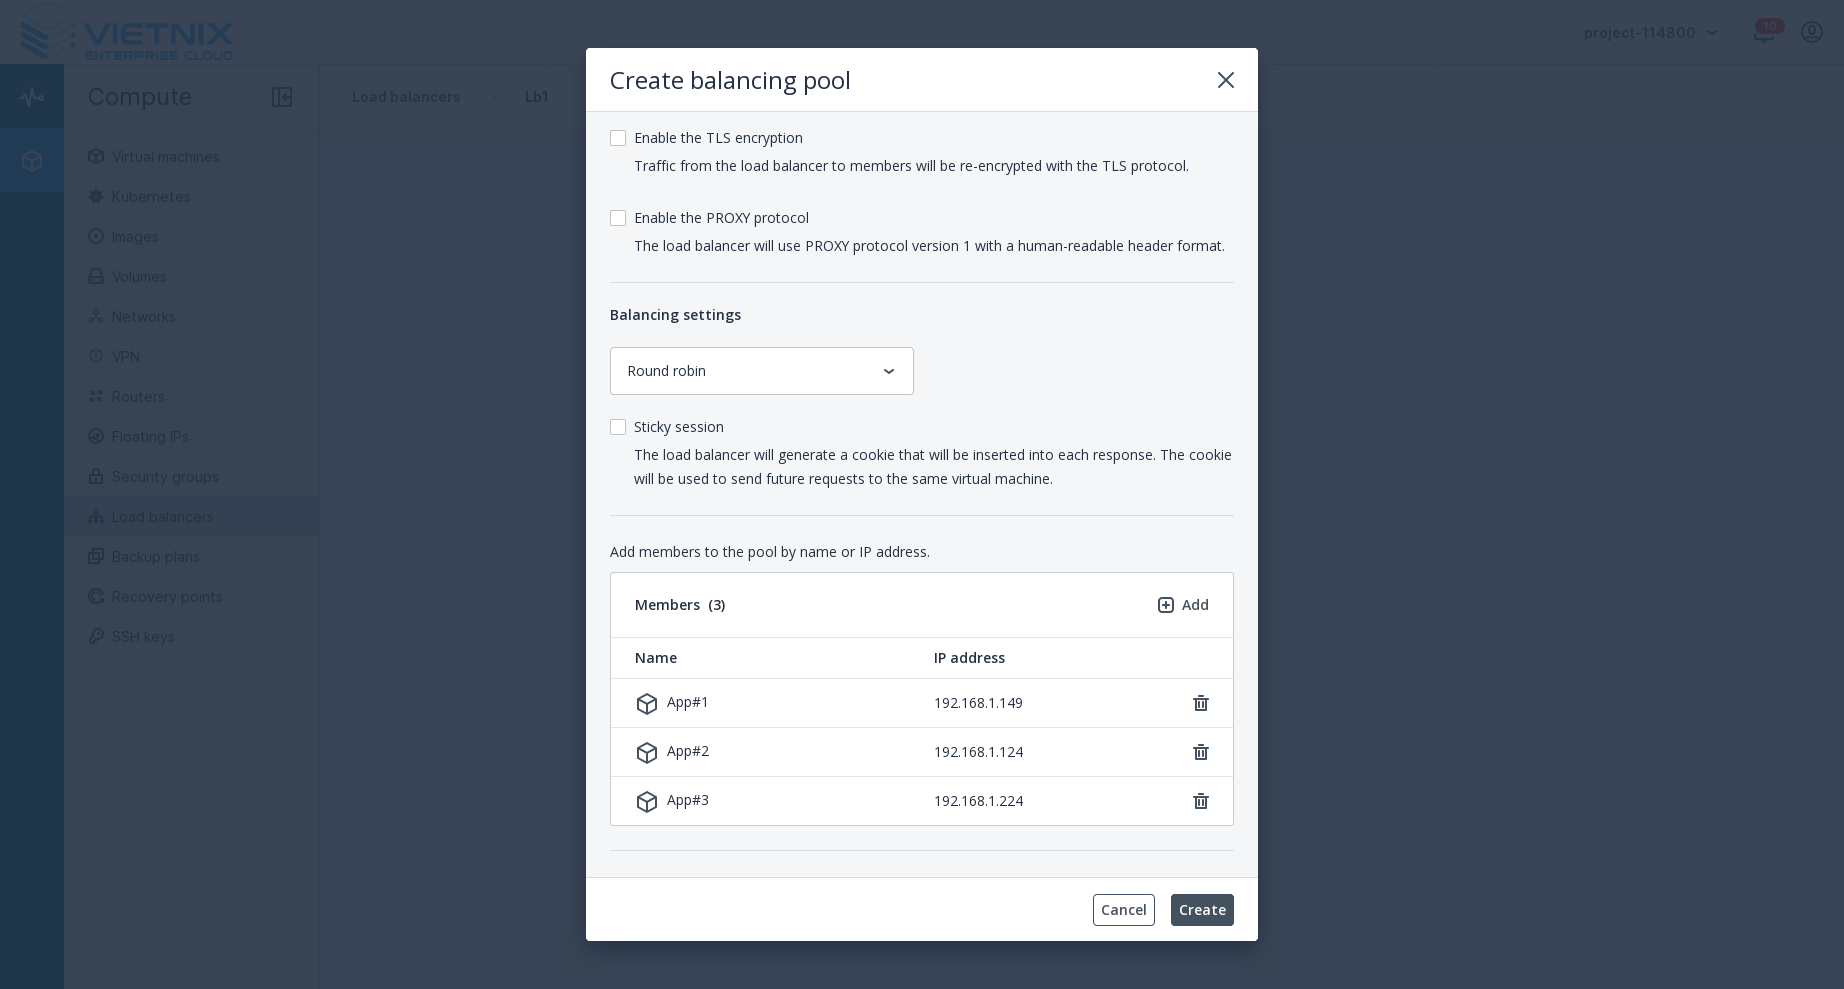This screenshot has height=989, width=1844.
Task: Toggle the Sticky session checkbox
Action: point(618,427)
